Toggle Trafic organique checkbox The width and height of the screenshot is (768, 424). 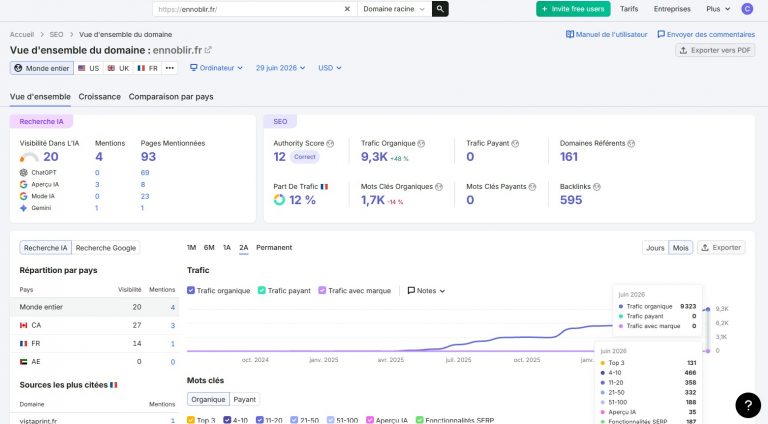point(191,290)
